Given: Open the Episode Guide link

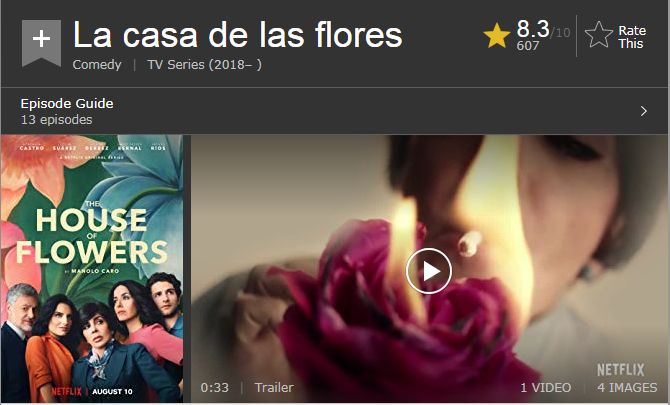Looking at the screenshot, I should [67, 103].
